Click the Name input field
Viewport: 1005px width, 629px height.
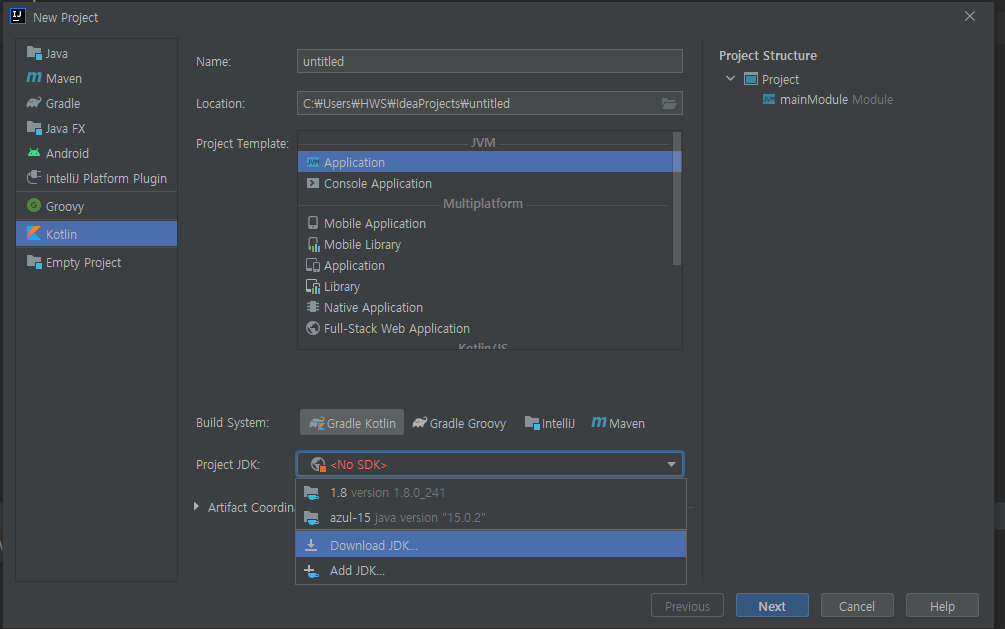tap(490, 62)
